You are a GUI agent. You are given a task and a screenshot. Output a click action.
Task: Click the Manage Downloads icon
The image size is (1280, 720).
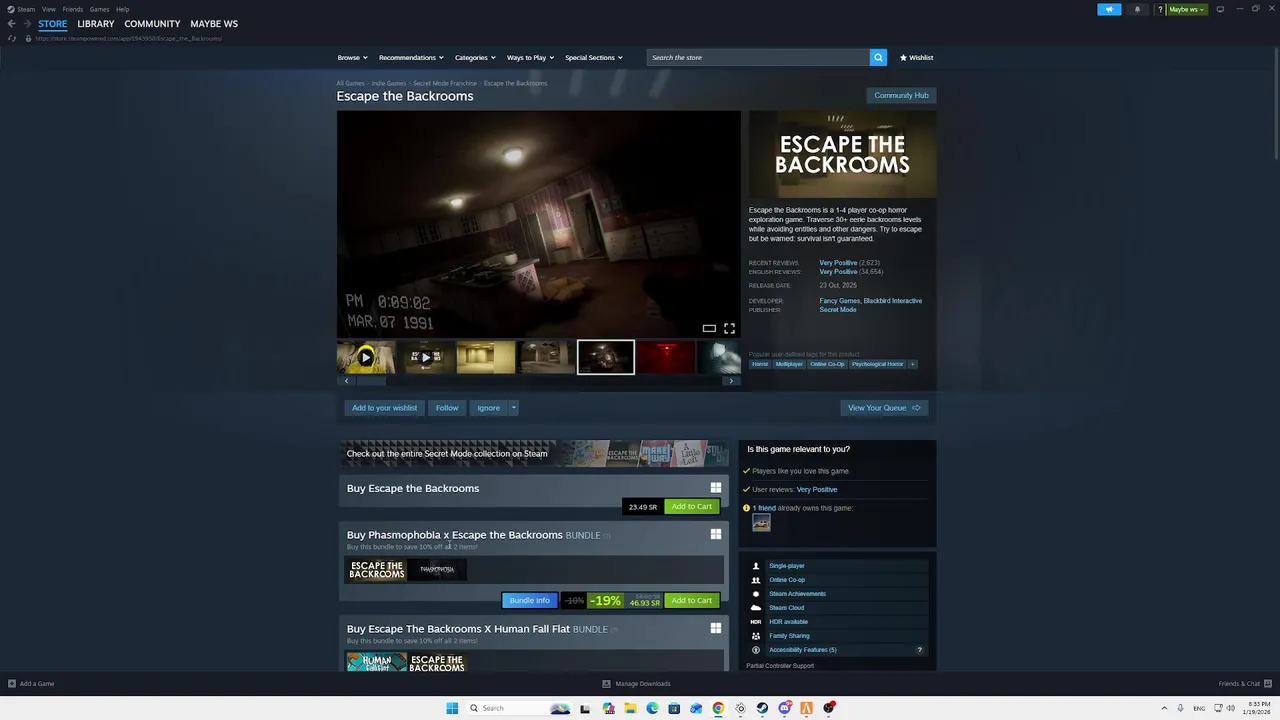click(606, 684)
